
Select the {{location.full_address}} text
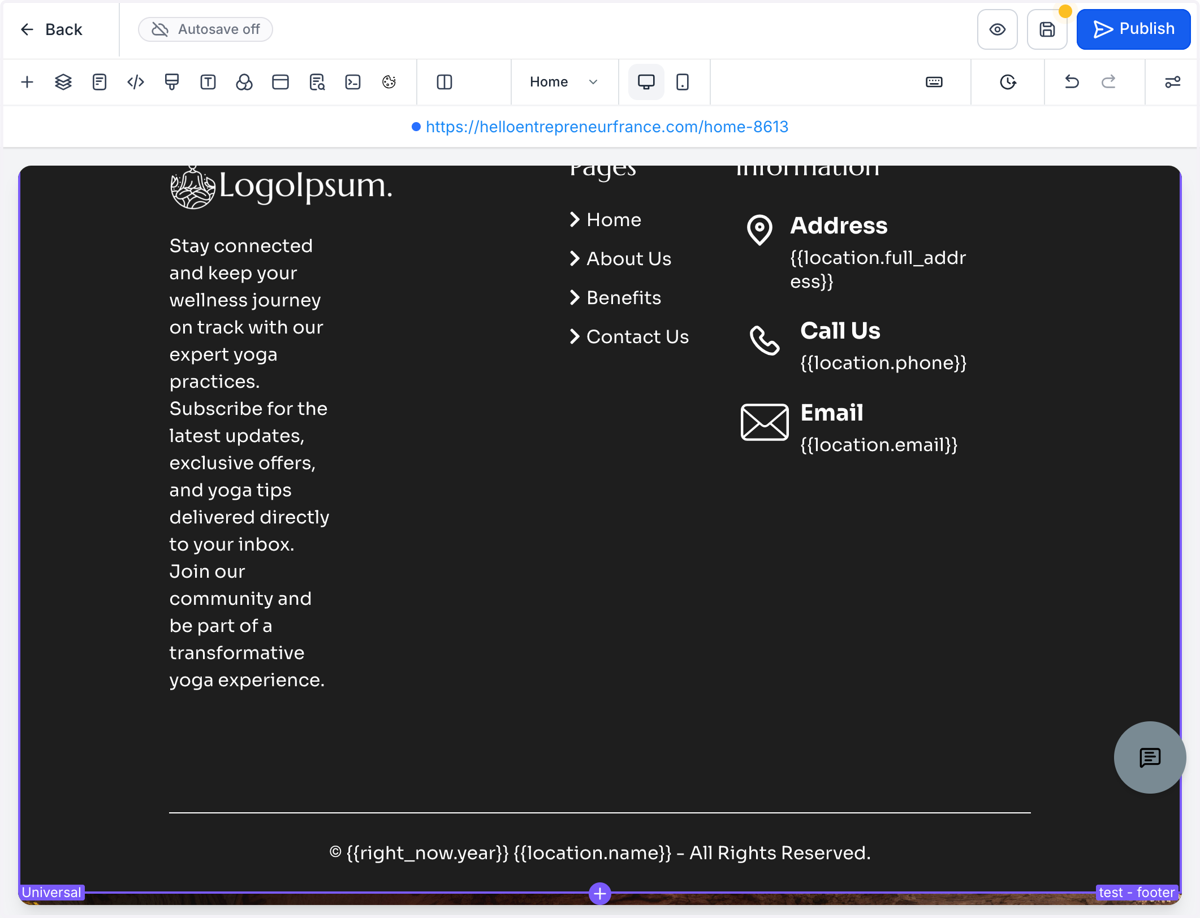click(878, 270)
